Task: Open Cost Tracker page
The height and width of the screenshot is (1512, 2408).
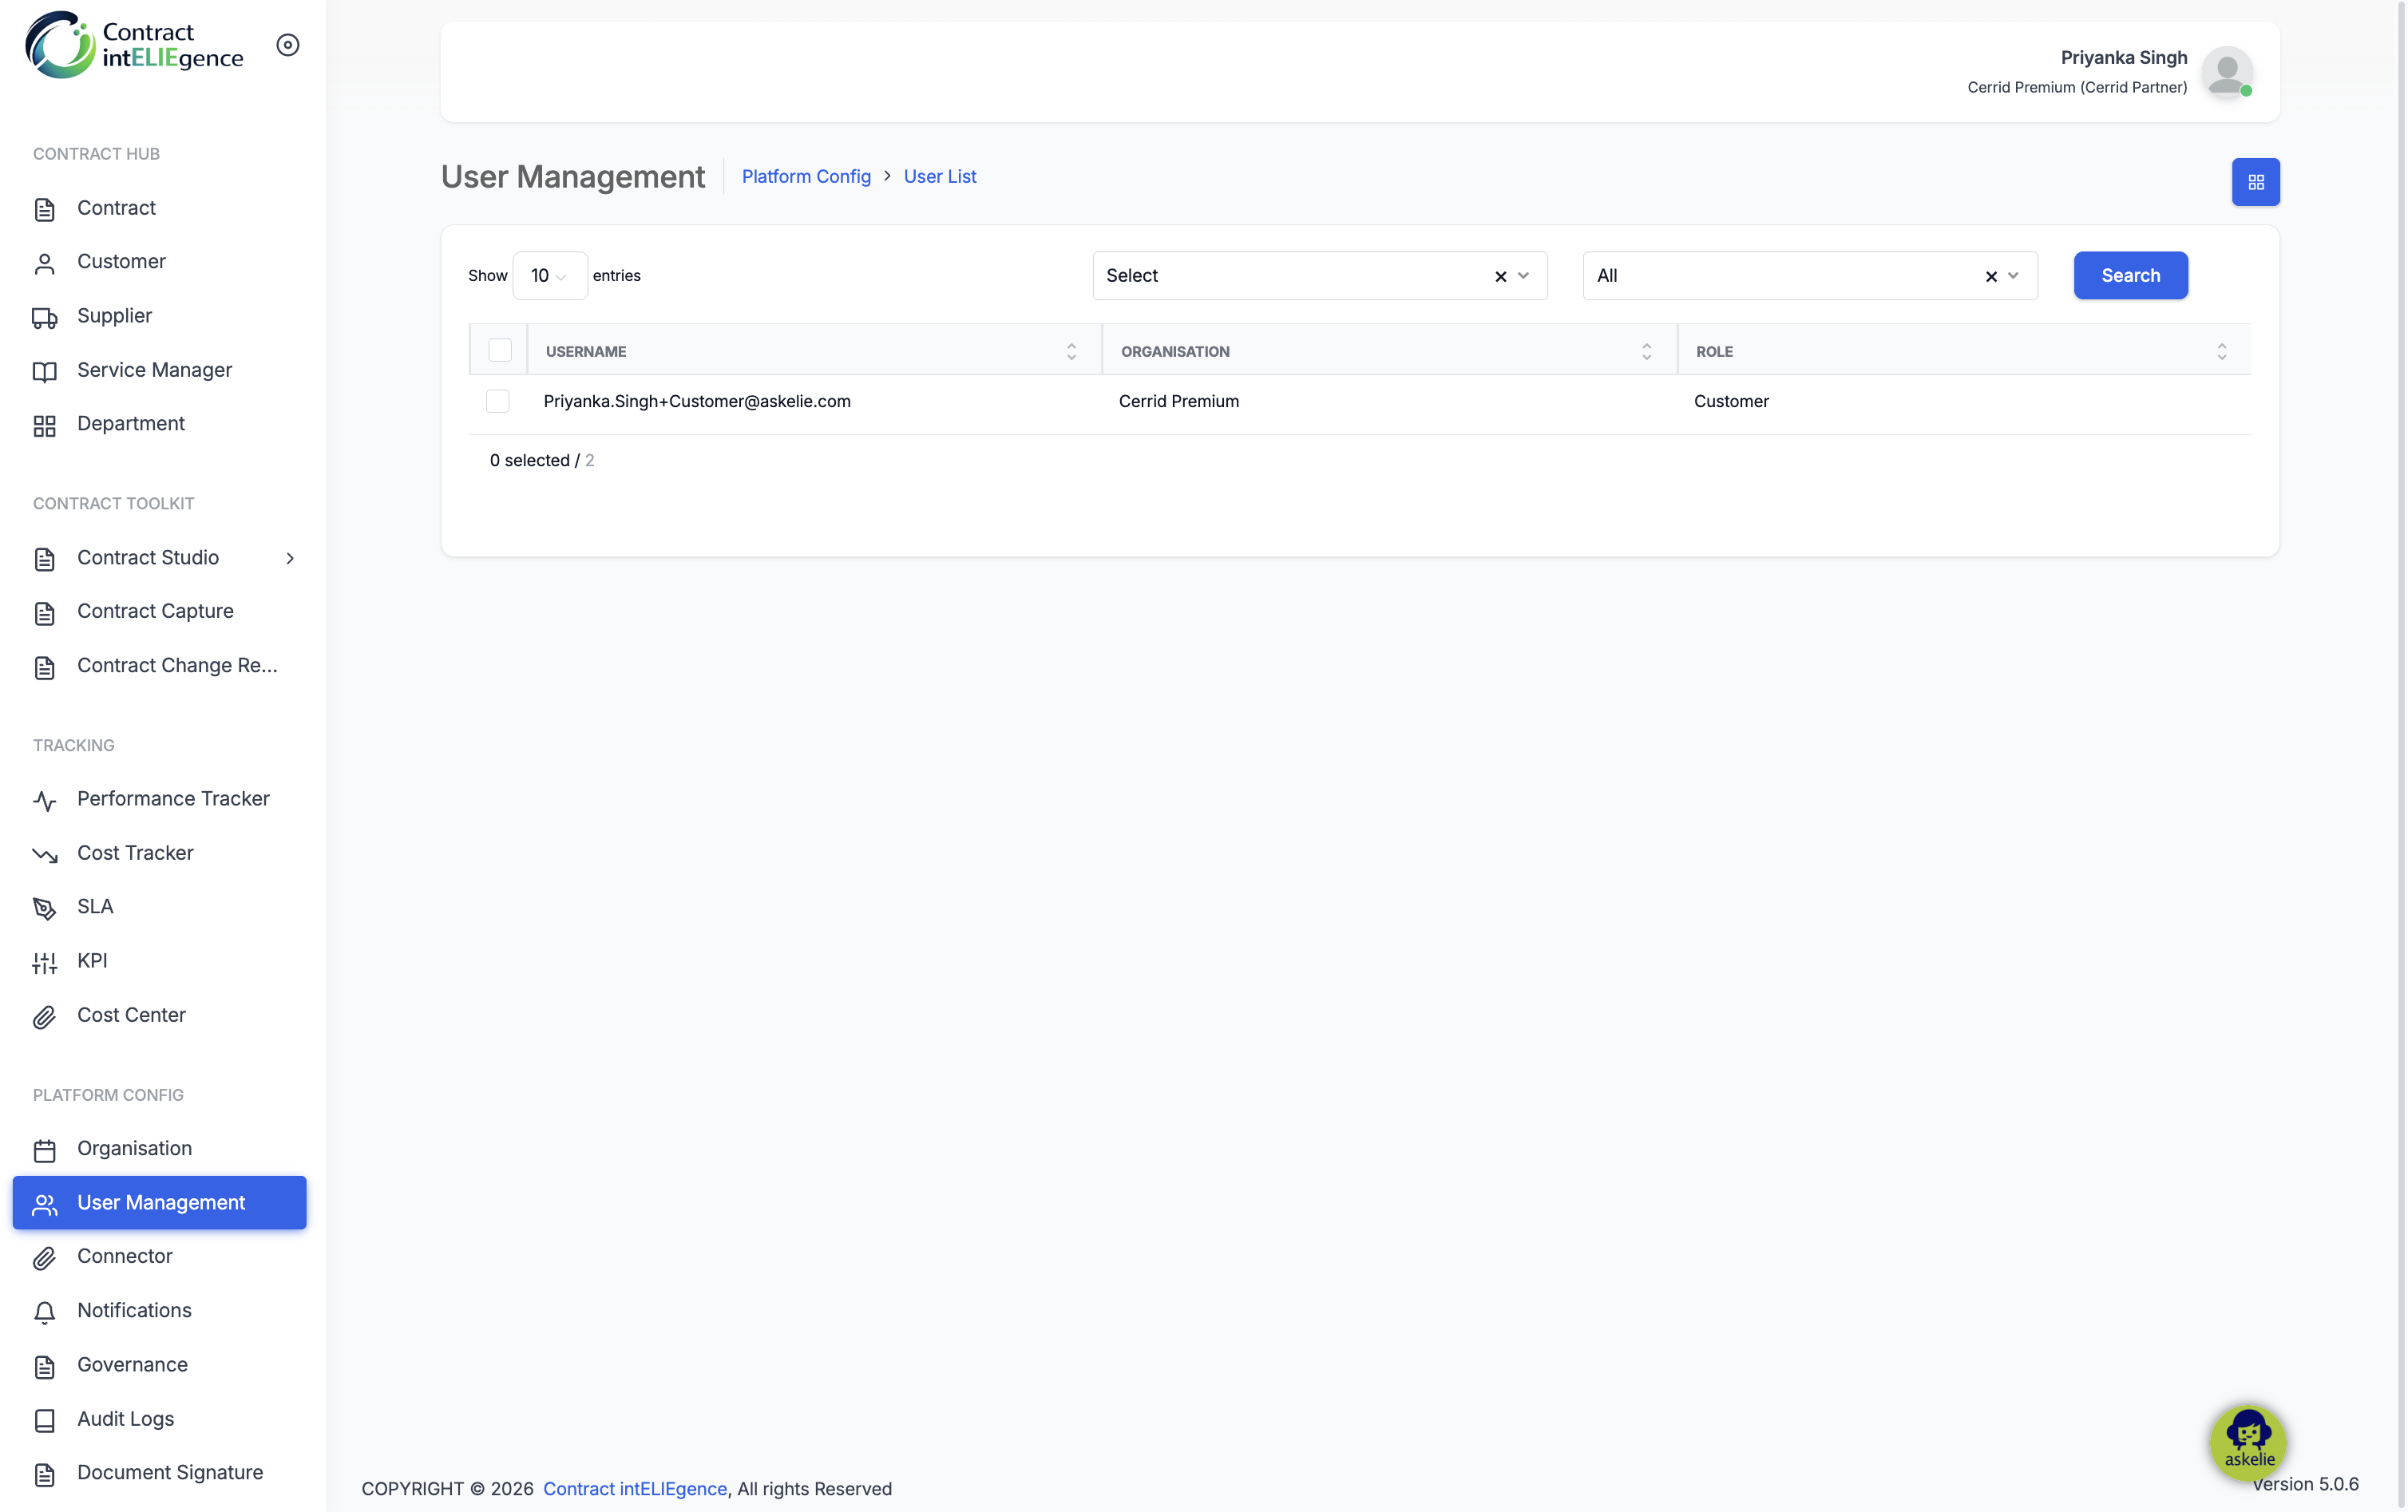Action: [160, 853]
